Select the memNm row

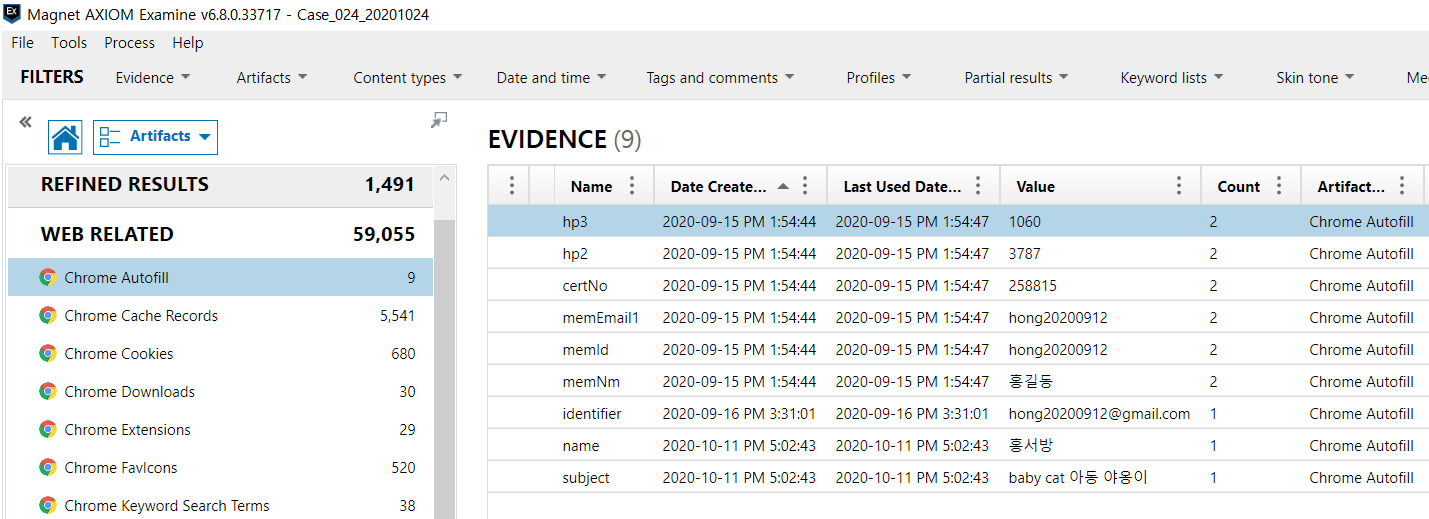click(958, 381)
